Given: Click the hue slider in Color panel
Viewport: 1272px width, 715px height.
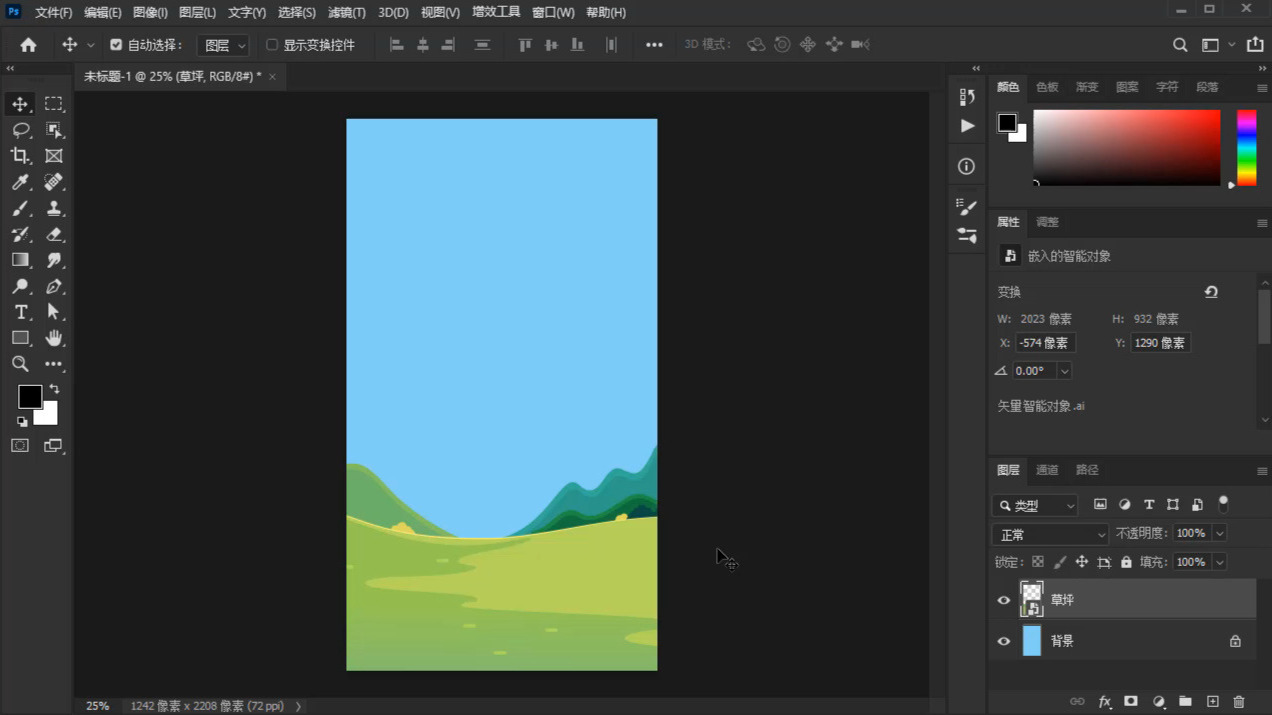Looking at the screenshot, I should point(1247,148).
